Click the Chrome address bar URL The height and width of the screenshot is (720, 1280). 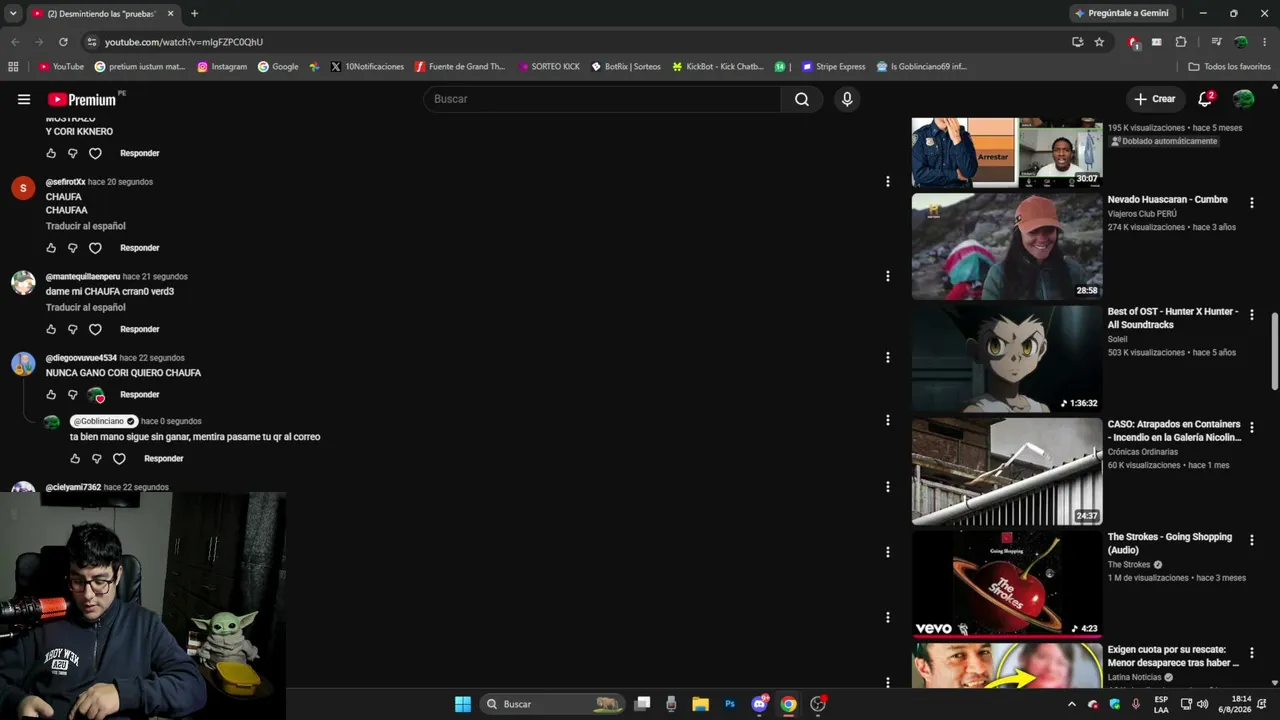tap(184, 42)
